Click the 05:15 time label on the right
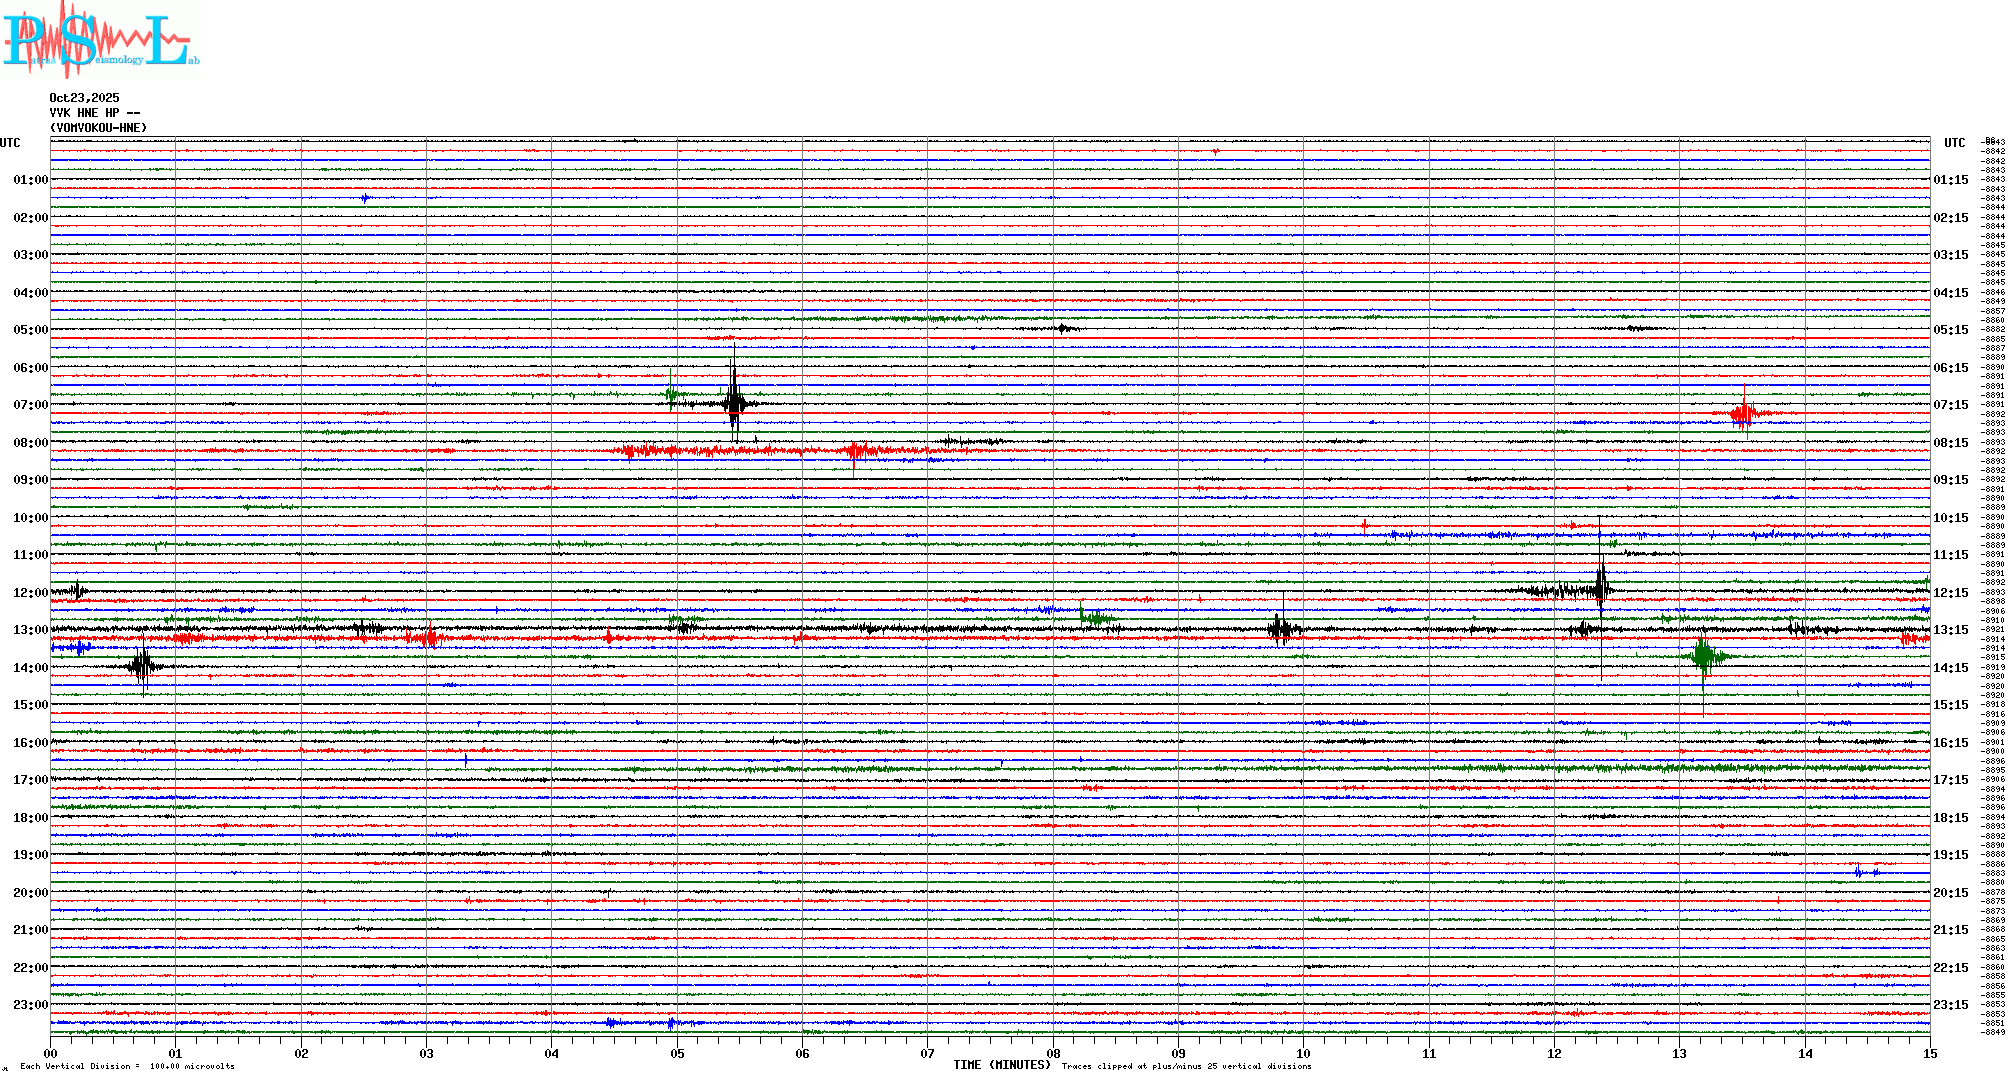 click(x=1950, y=330)
